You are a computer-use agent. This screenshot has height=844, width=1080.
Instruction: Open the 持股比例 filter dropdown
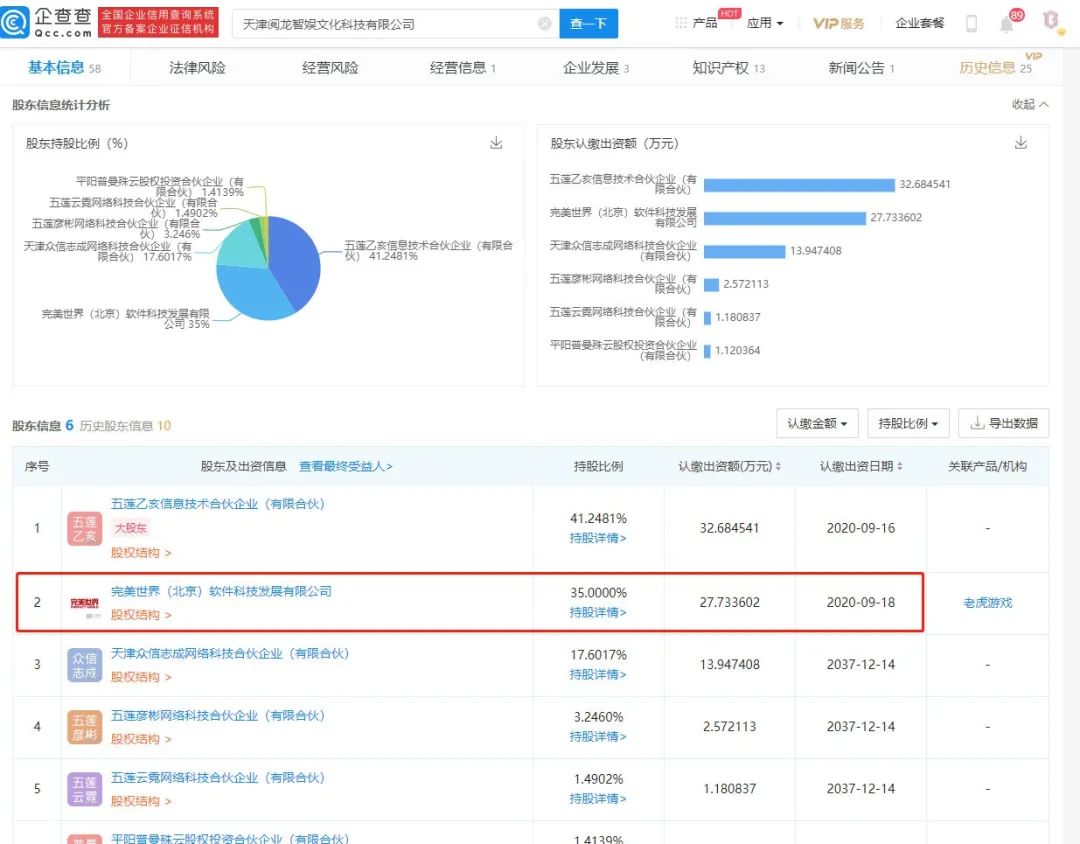908,423
